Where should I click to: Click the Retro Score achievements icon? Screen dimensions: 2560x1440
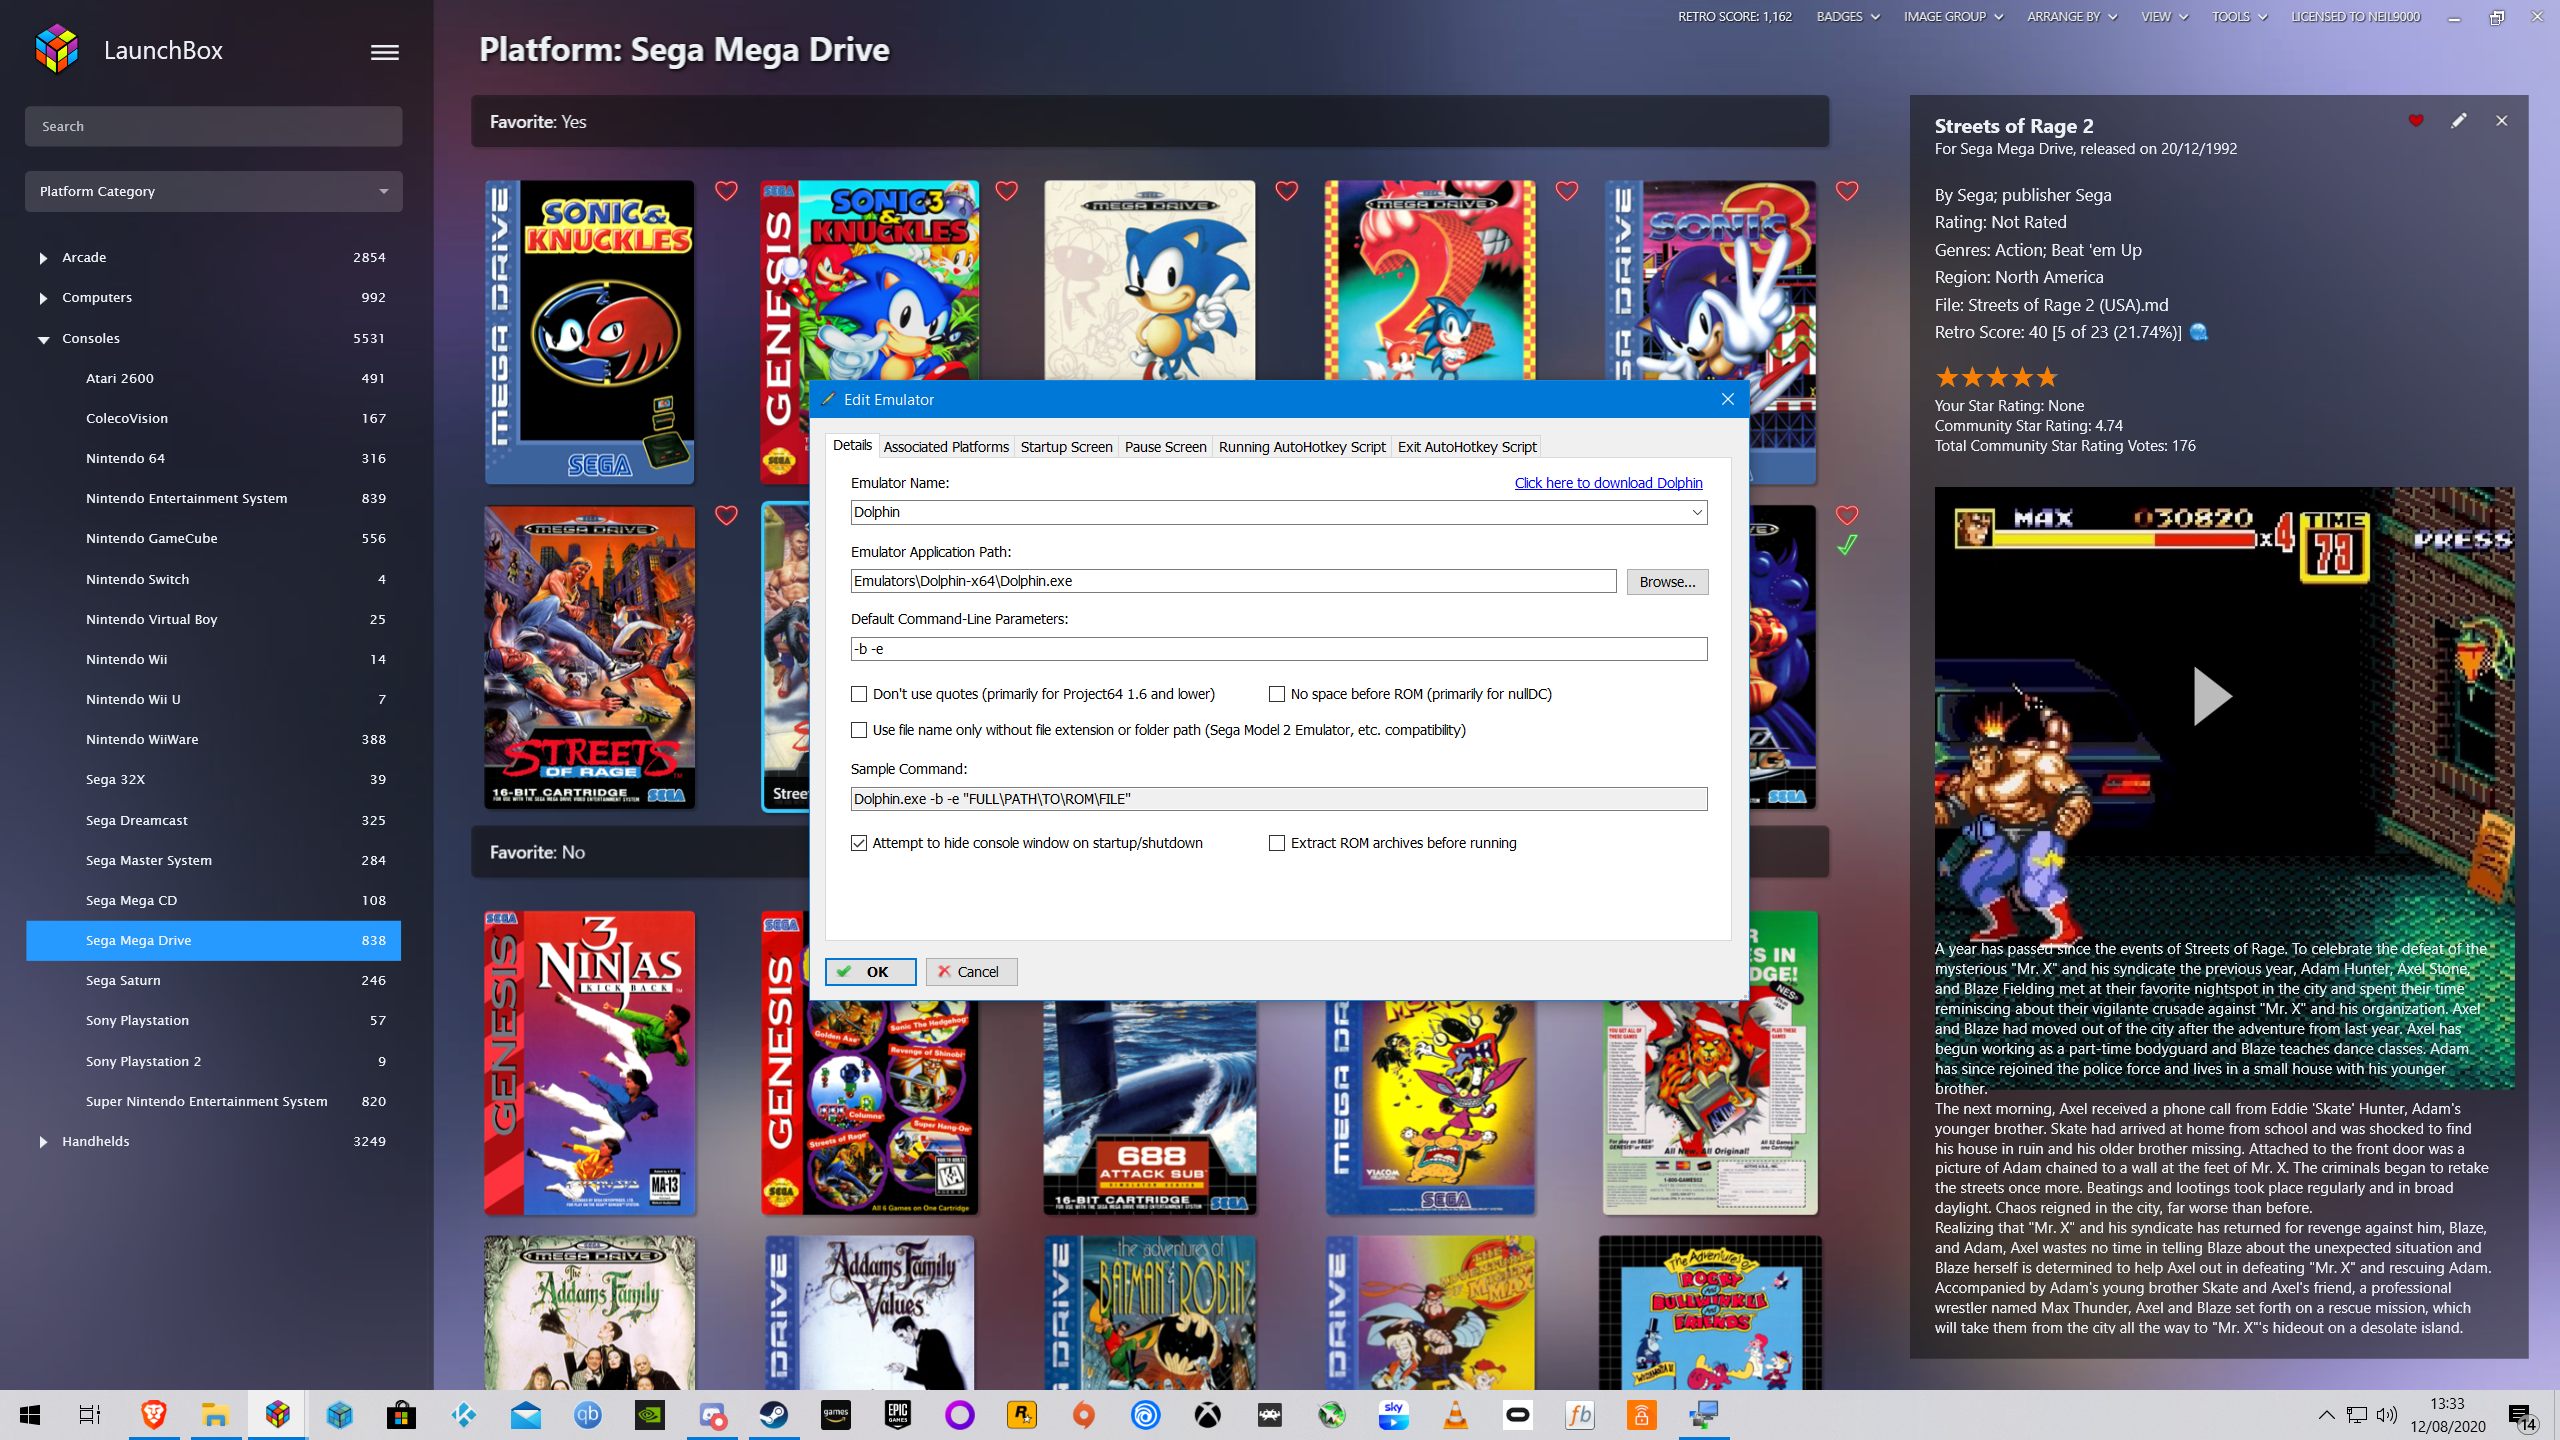2199,332
